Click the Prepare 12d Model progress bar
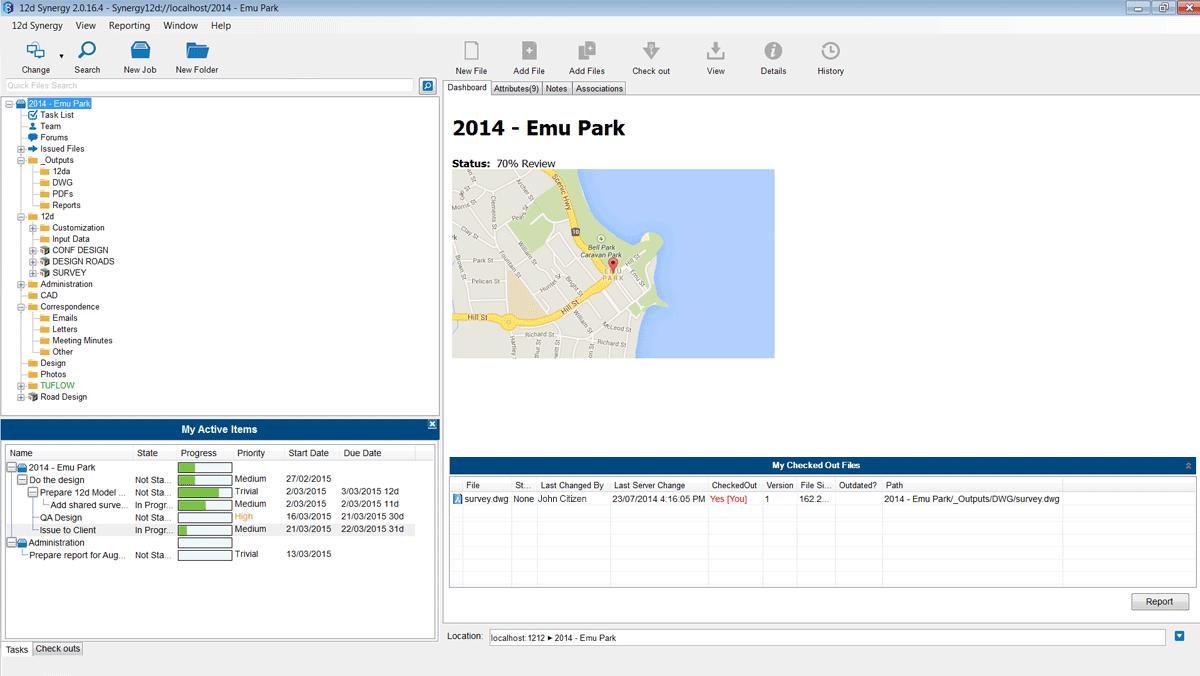 click(x=205, y=492)
